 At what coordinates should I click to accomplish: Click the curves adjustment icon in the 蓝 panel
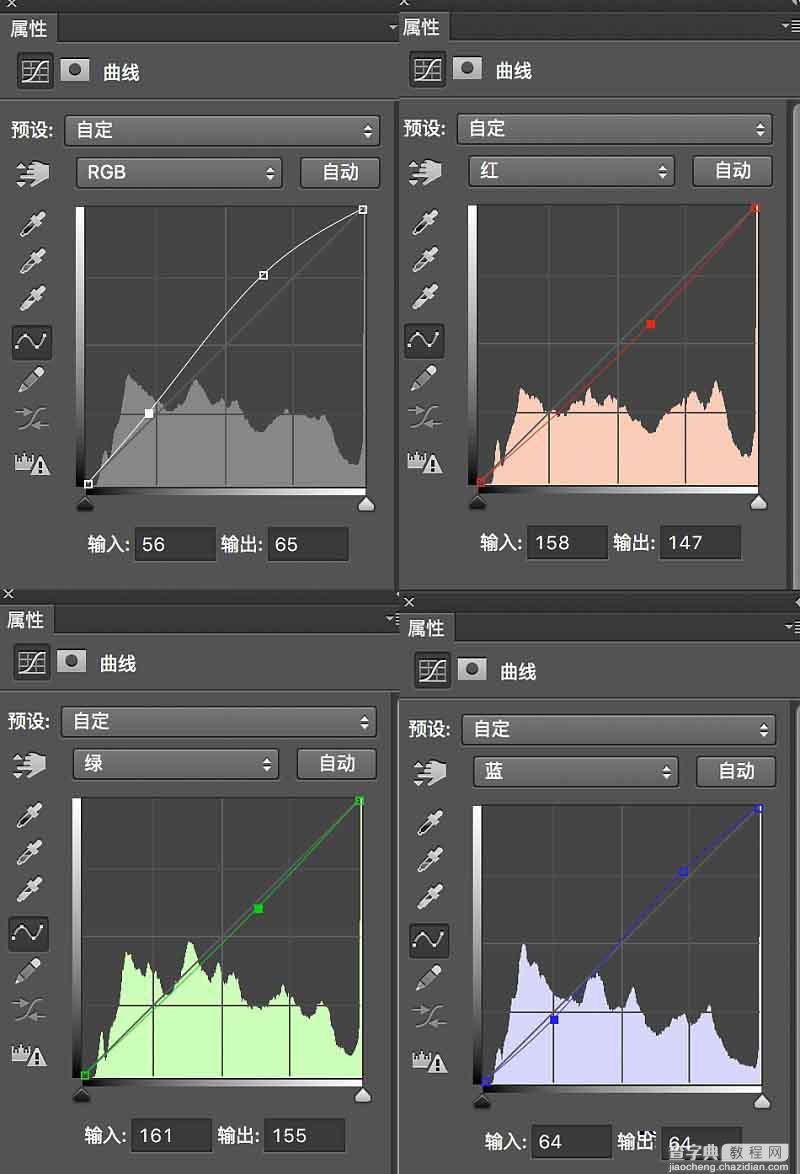click(x=432, y=670)
